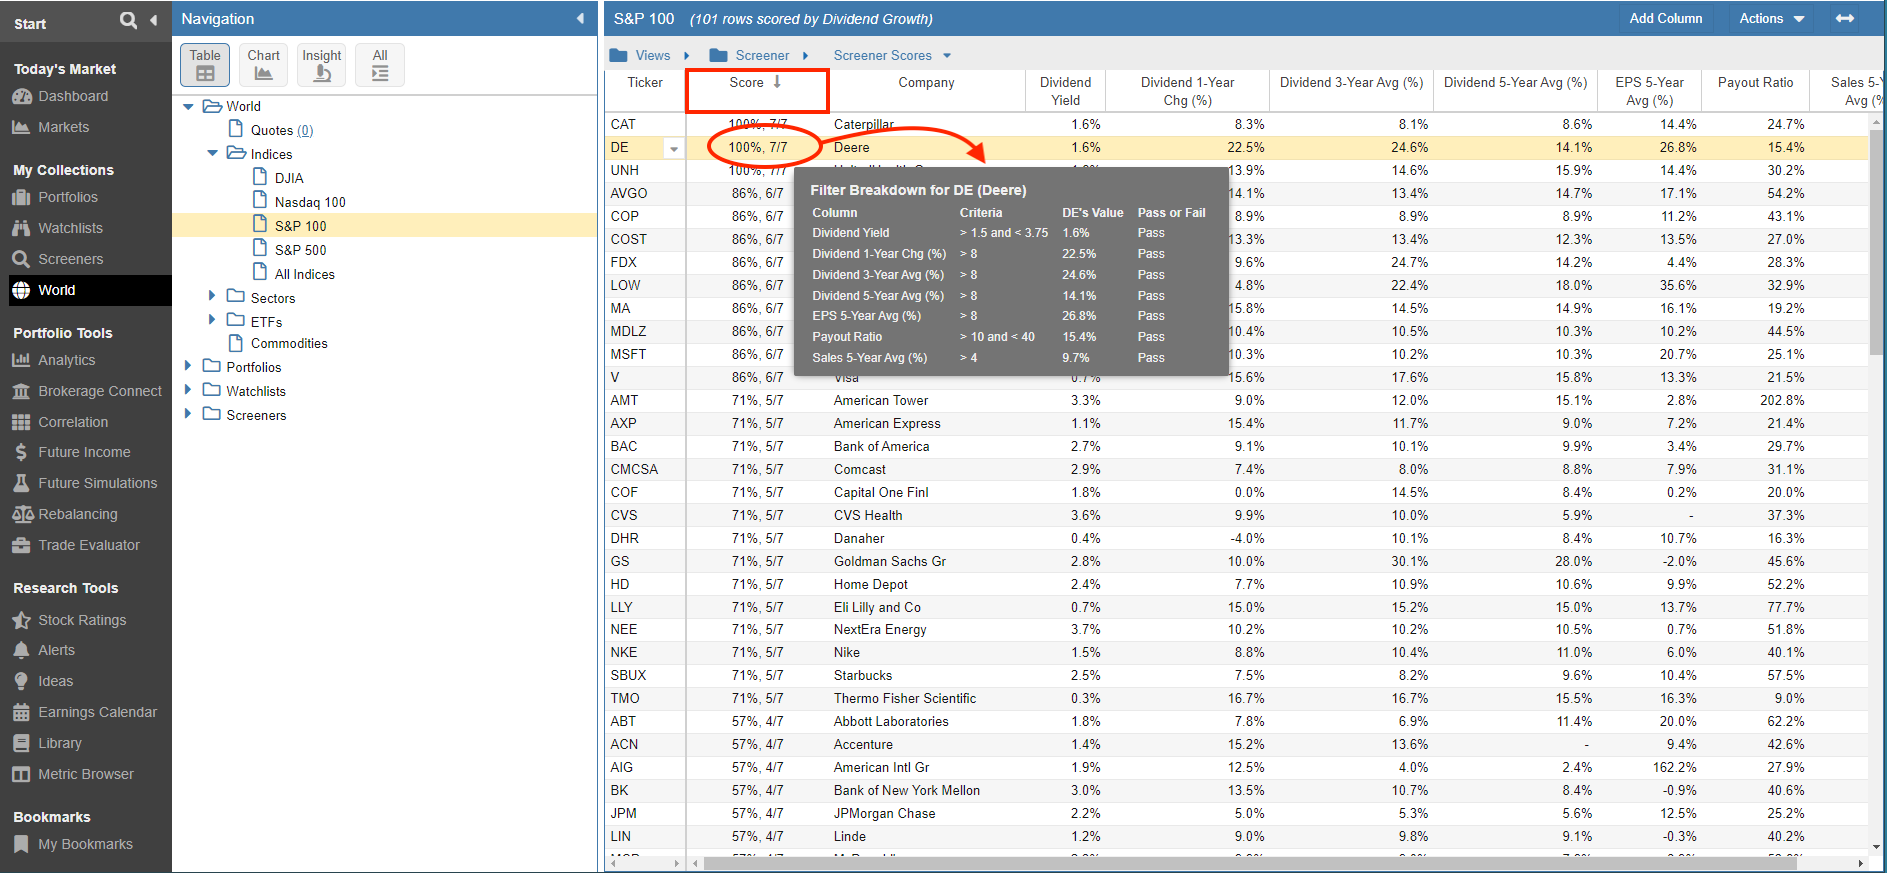
Task: Click the horizontal table scrollbar
Action: click(1250, 863)
